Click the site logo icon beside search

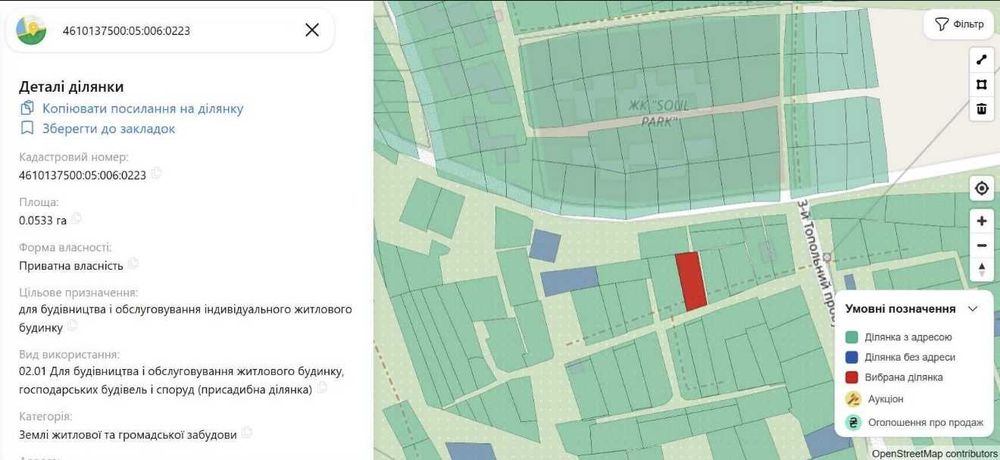(x=31, y=30)
